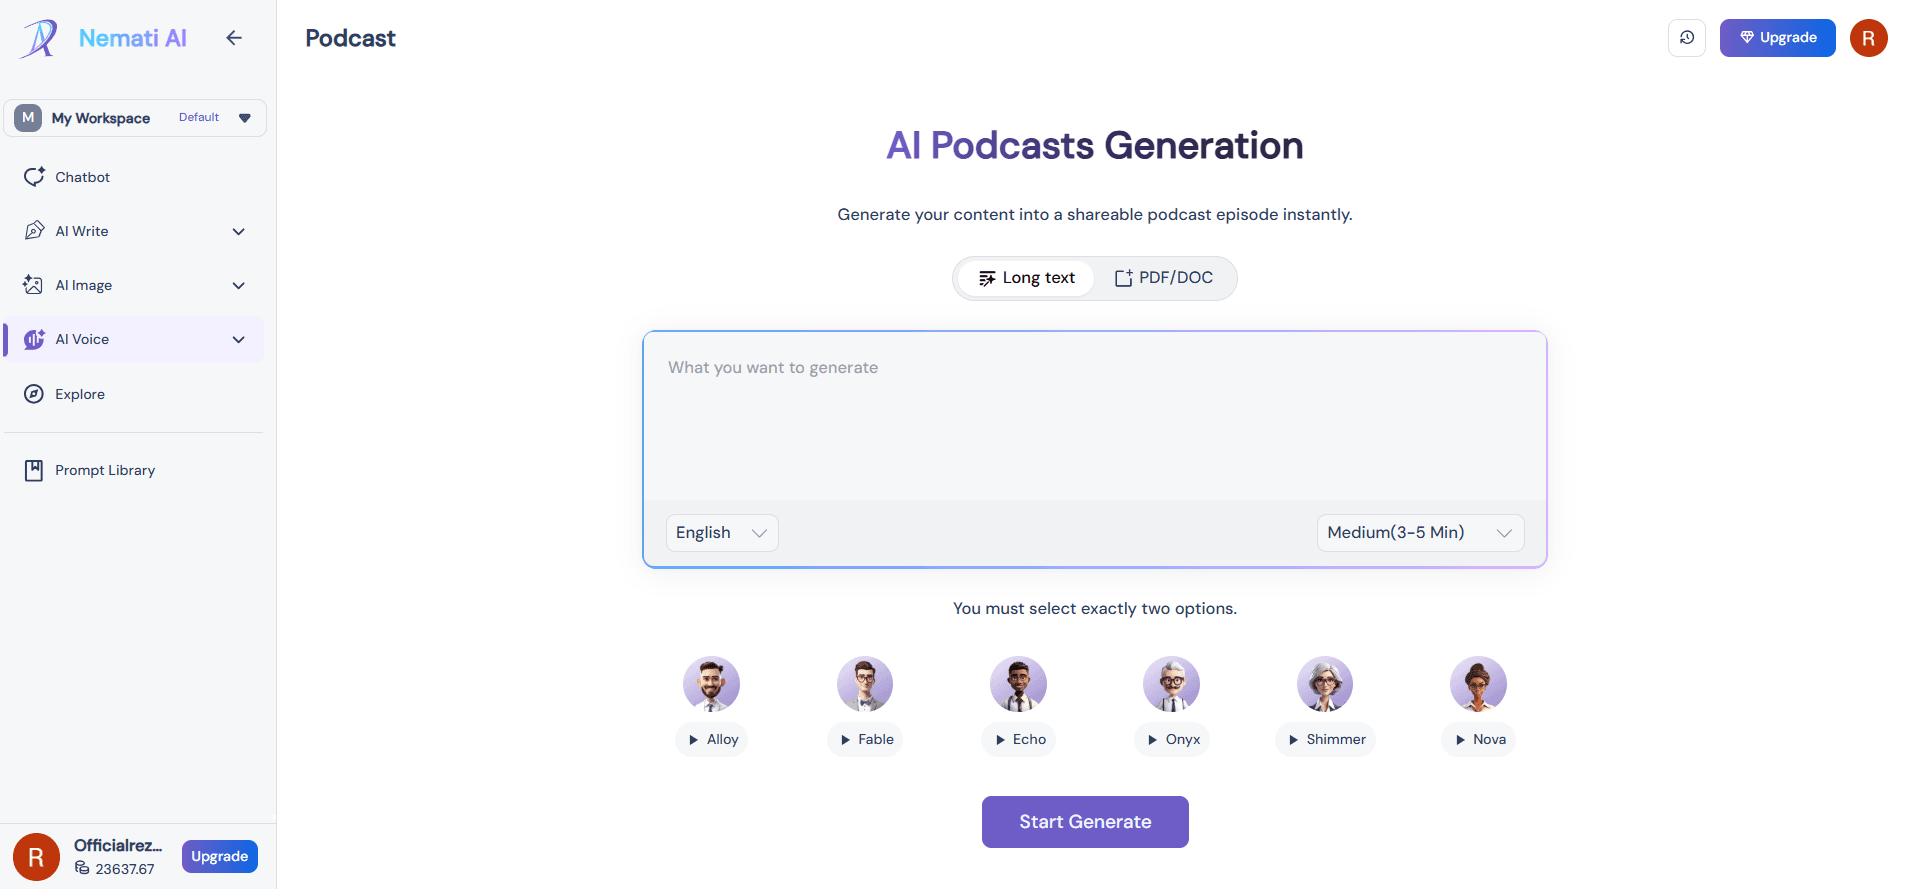This screenshot has width=1913, height=889.
Task: Select the Echo voice avatar
Action: (1018, 684)
